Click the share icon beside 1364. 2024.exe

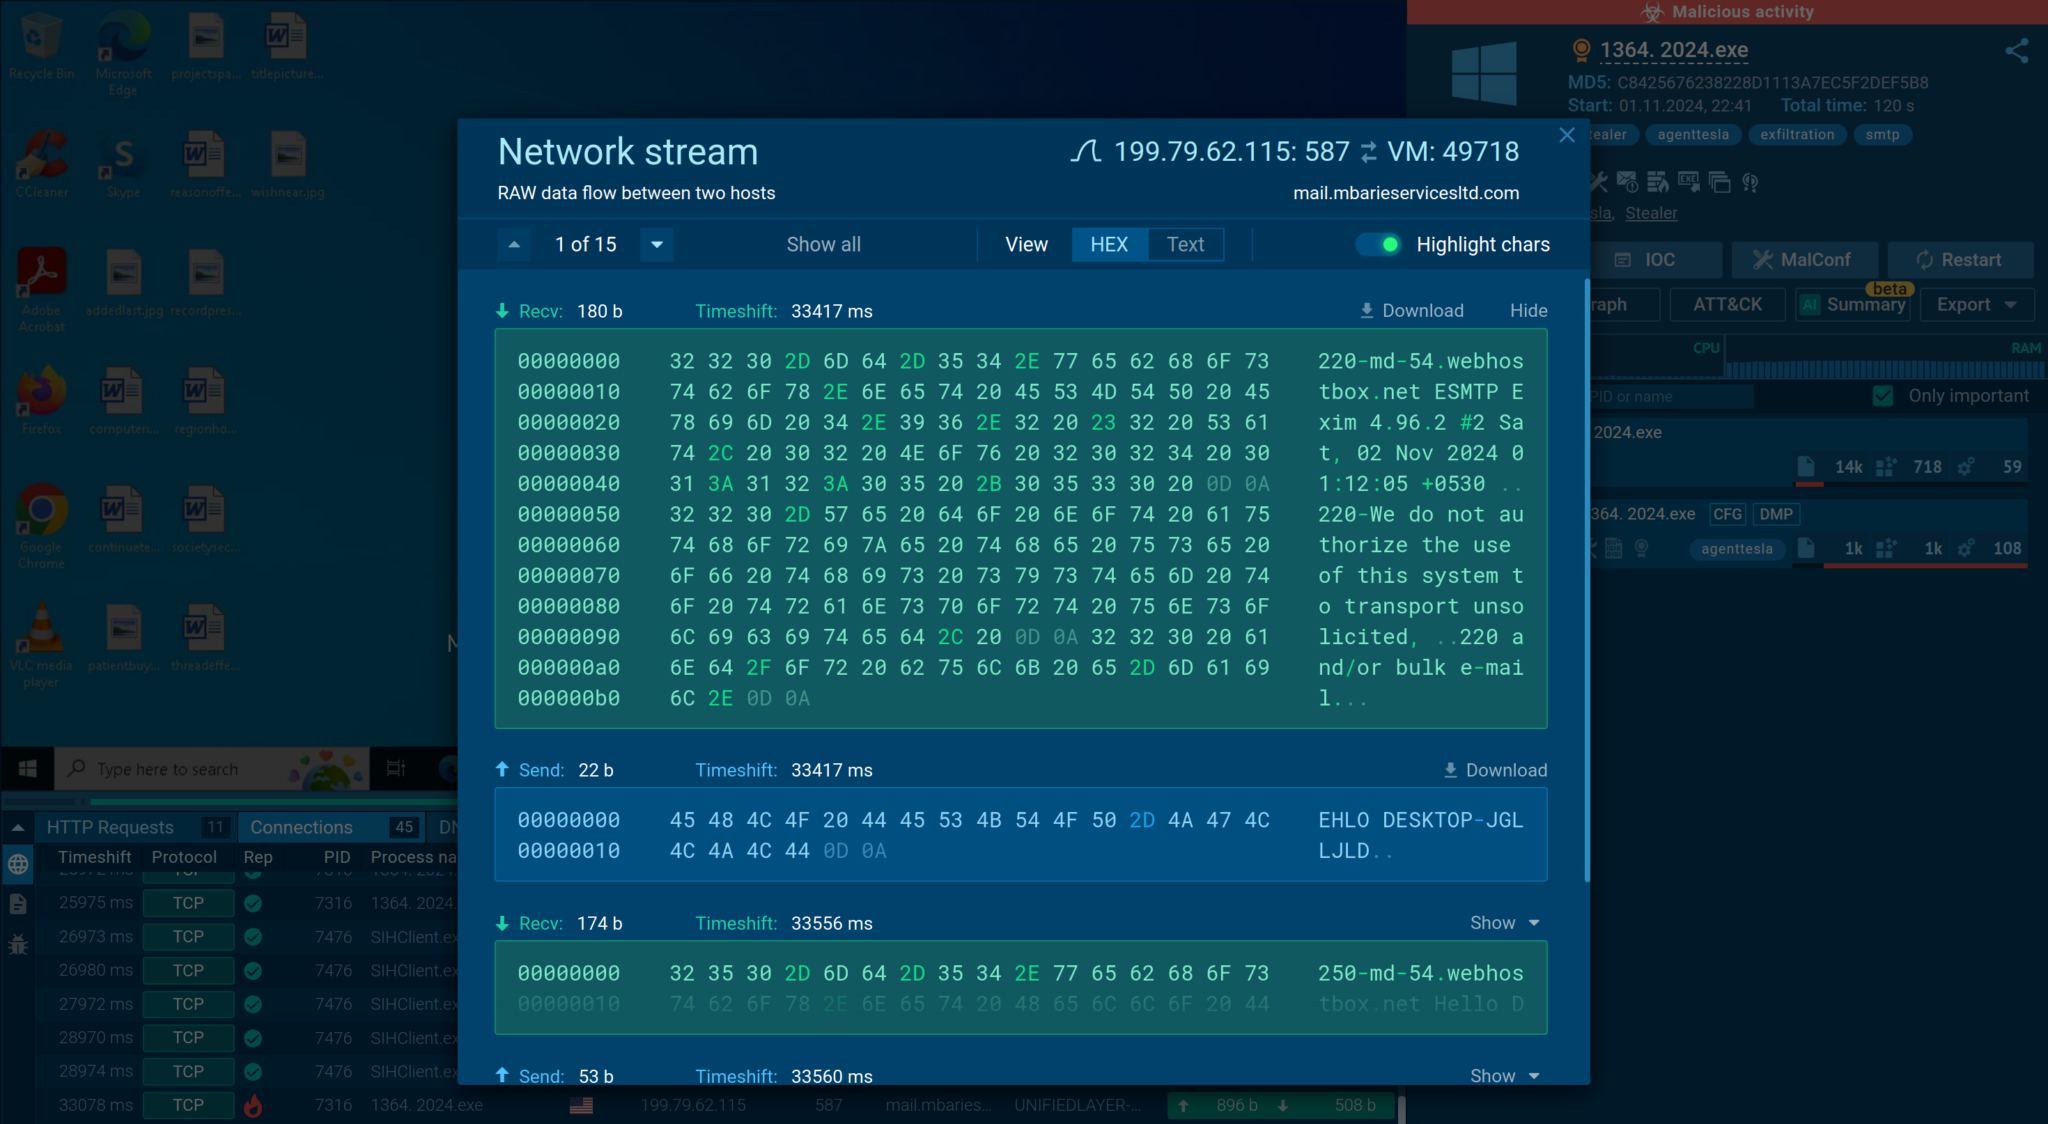click(x=2016, y=51)
